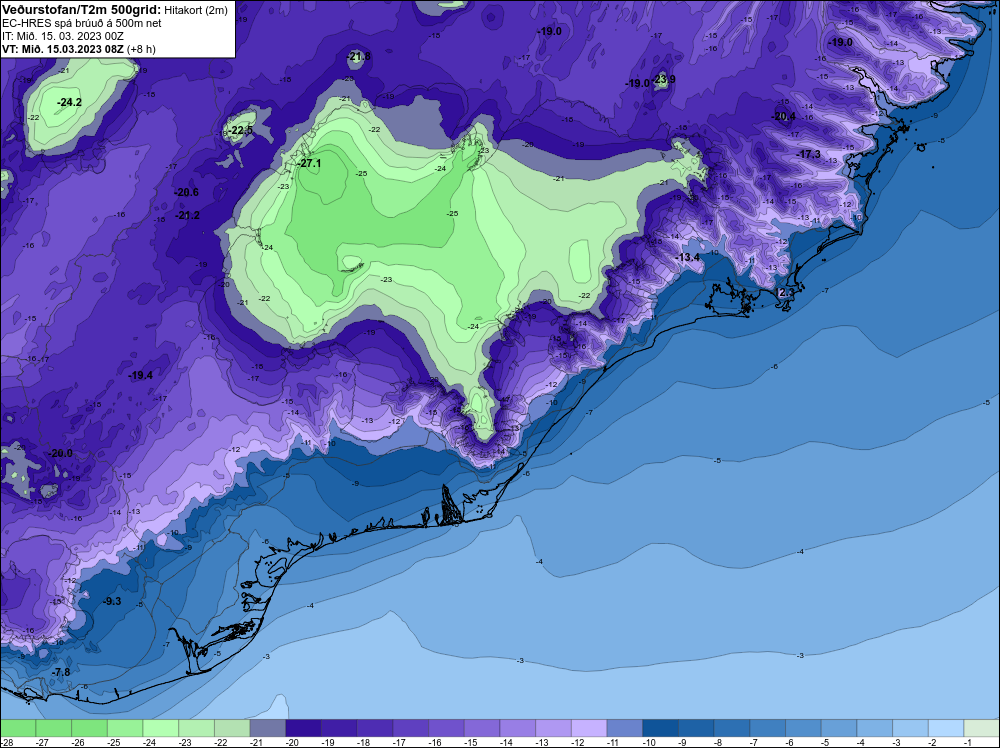Click the -26 legend scale label

77,742
